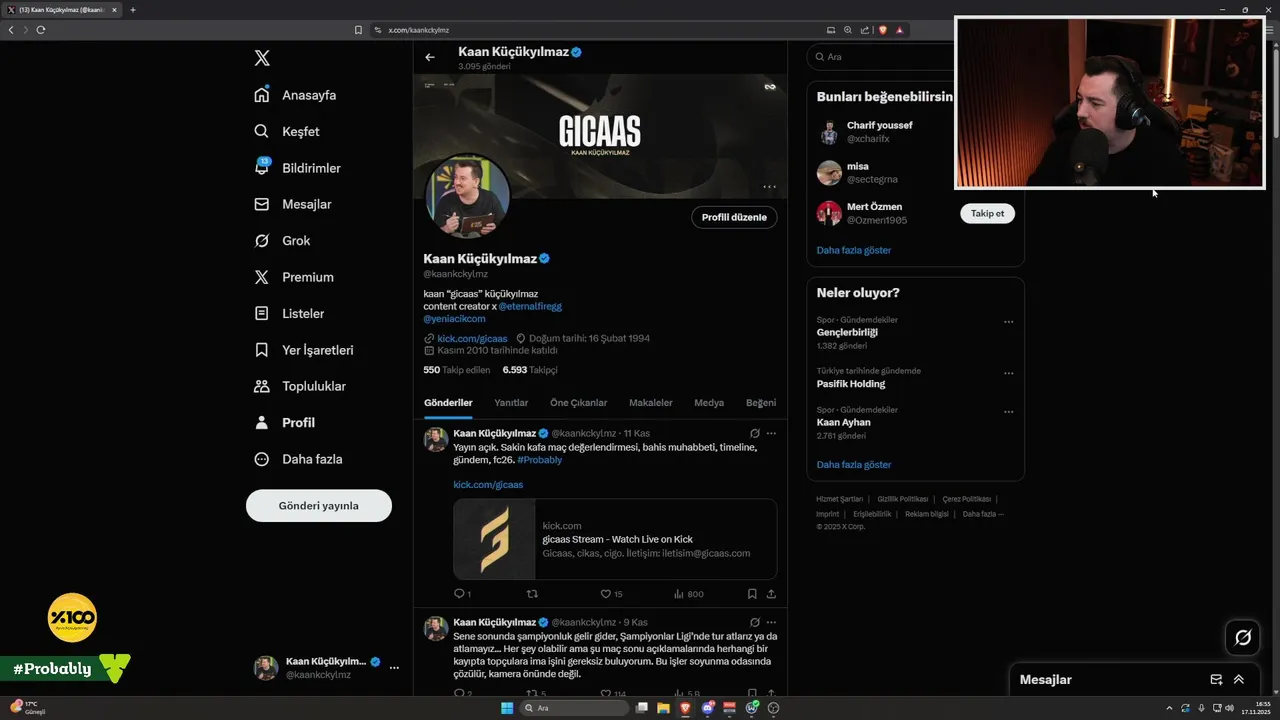Open Grok icon in sidebar

(x=262, y=240)
